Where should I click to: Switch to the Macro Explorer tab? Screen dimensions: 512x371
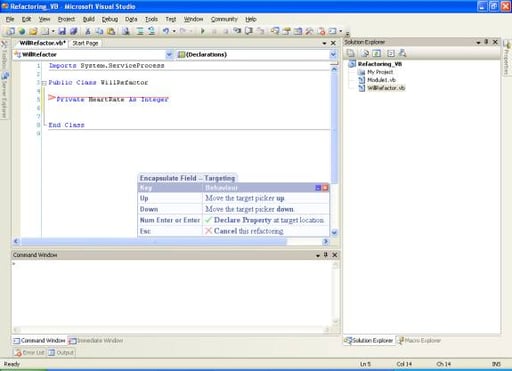[419, 340]
